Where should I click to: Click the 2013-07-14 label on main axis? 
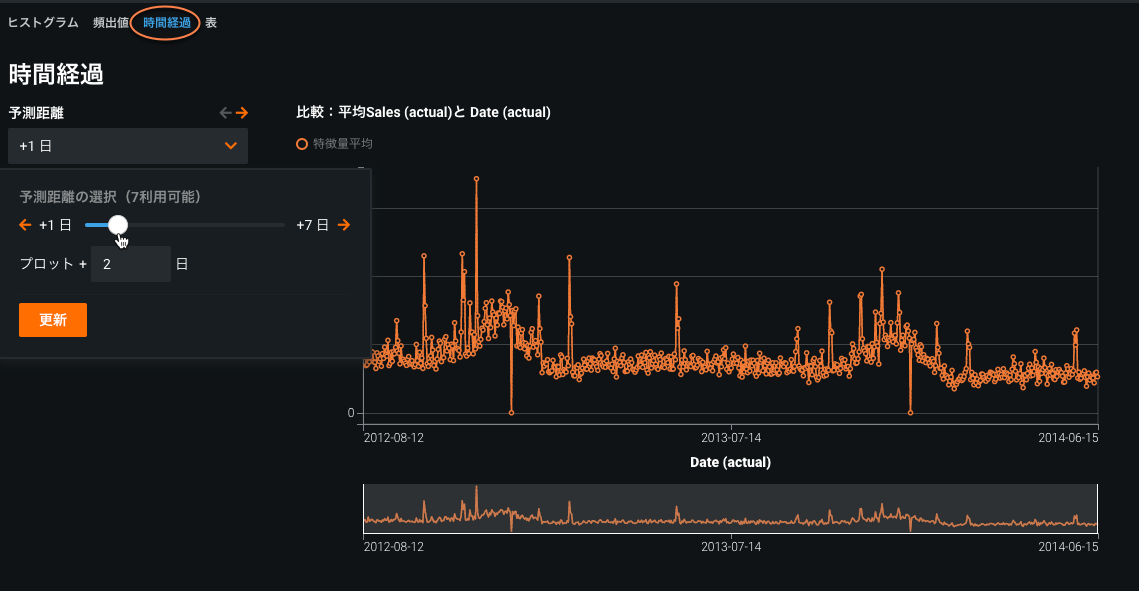pos(731,437)
